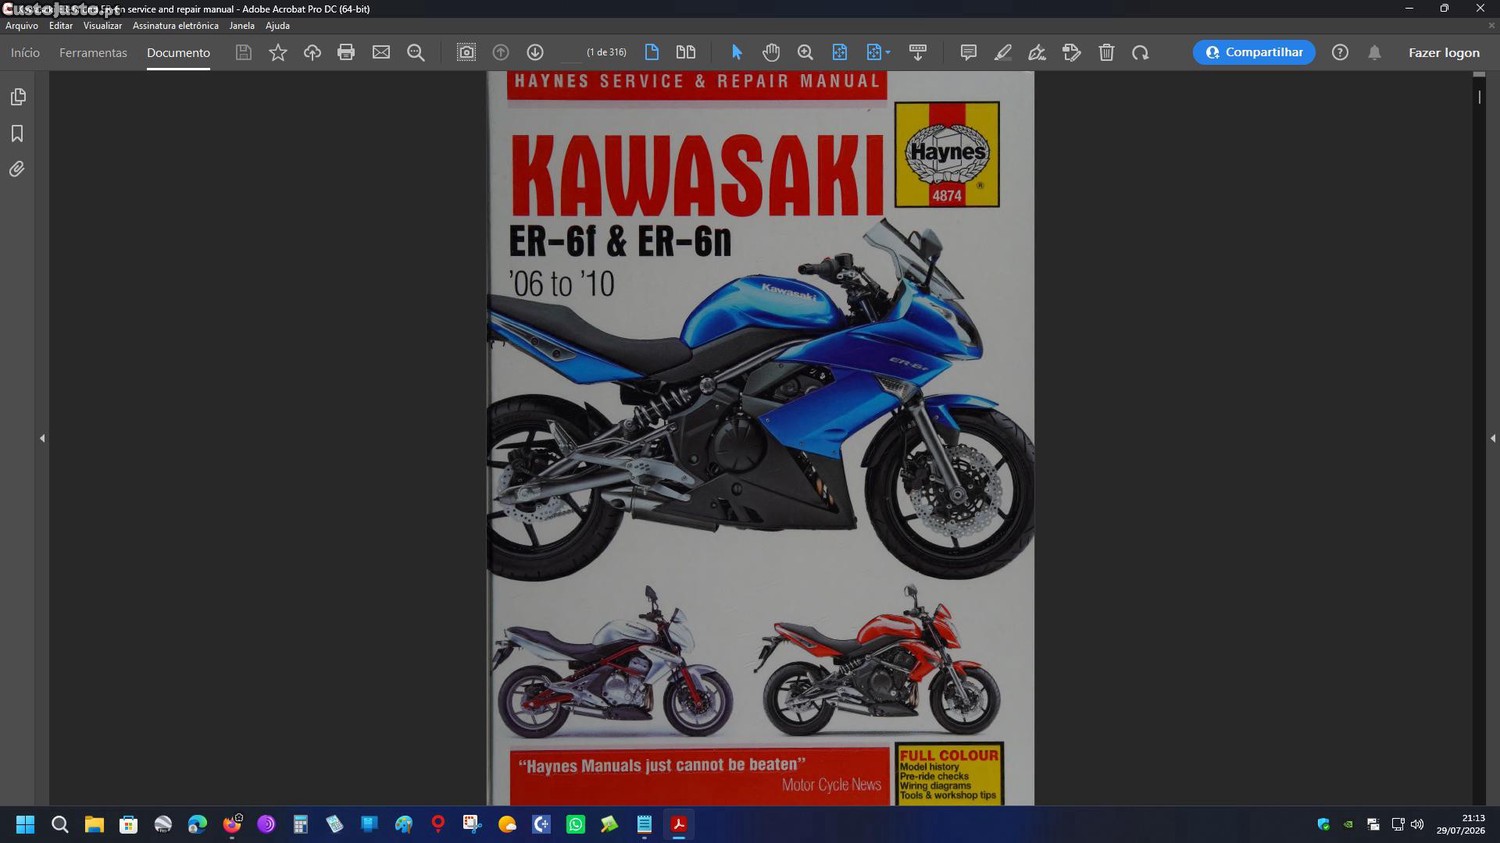This screenshot has height=843, width=1500.
Task: Open the attachments paperclip panel
Action: [x=17, y=169]
